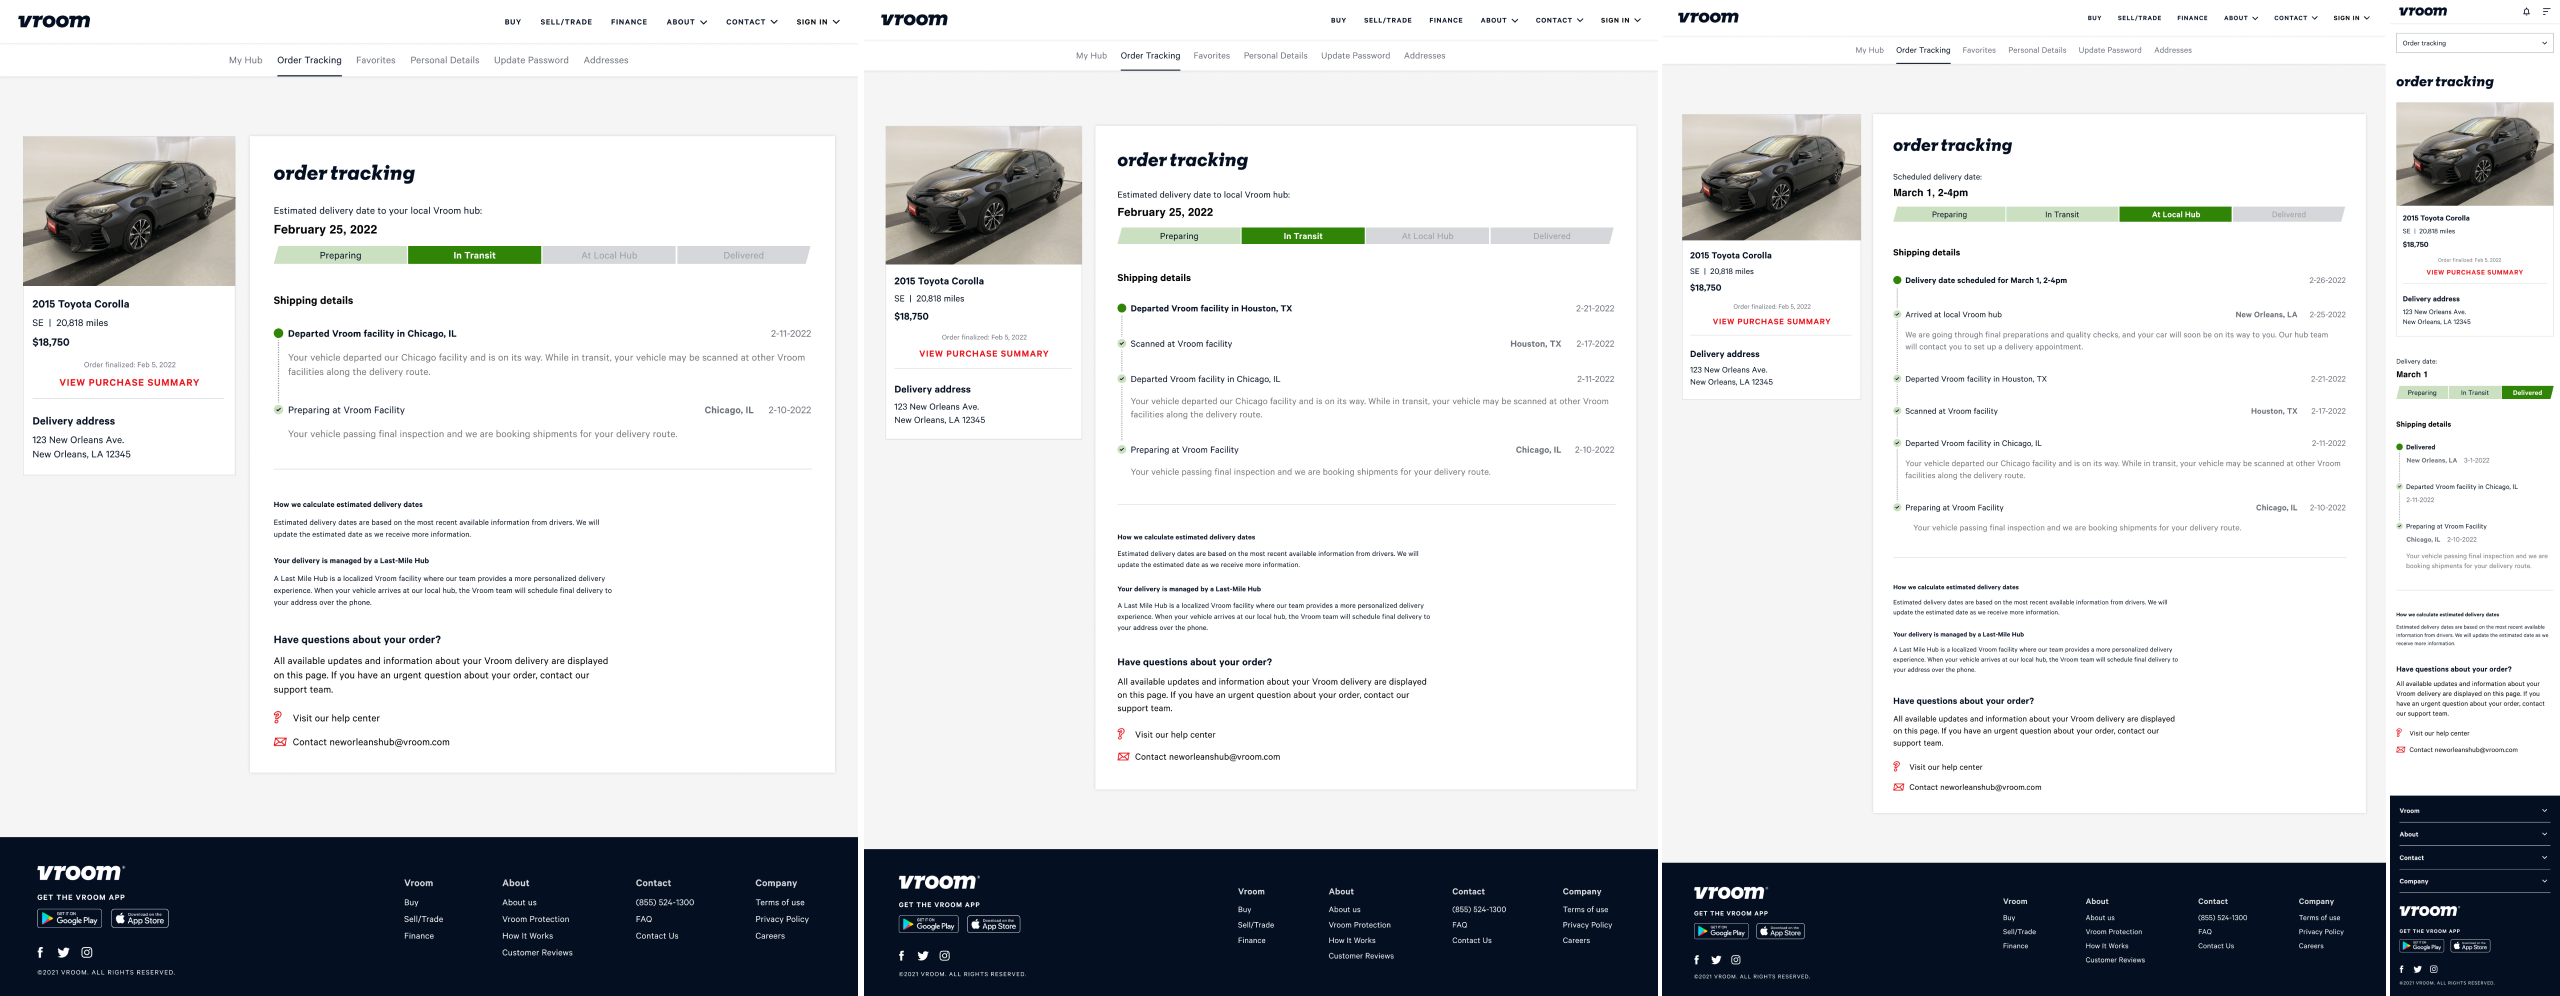Image resolution: width=2560 pixels, height=996 pixels.
Task: Tap Delivered progress step in mobile mockup
Action: point(2526,393)
